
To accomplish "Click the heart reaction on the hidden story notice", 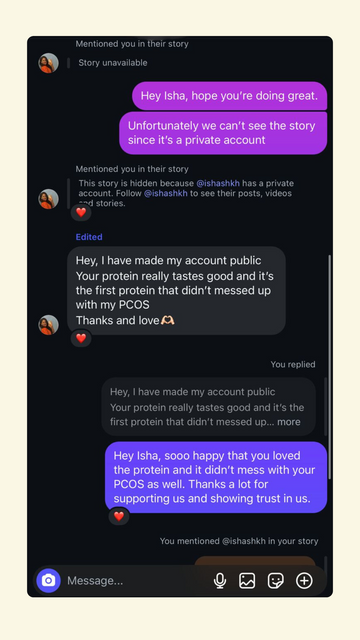I will [81, 212].
